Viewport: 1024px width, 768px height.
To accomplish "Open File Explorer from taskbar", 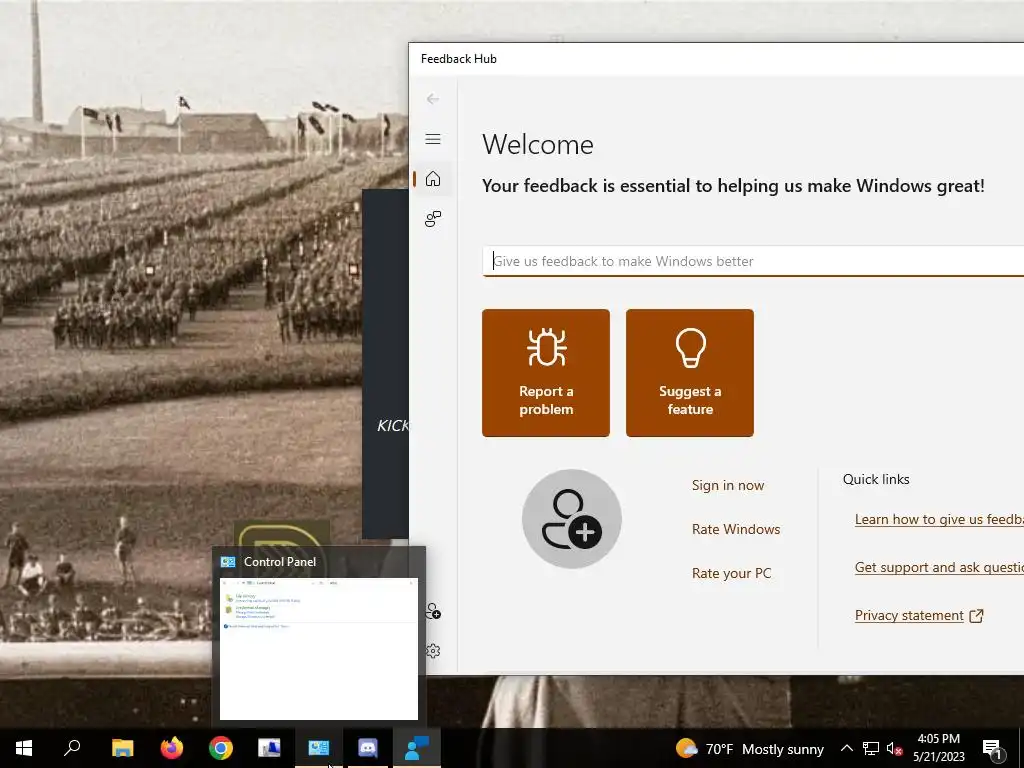I will [123, 748].
